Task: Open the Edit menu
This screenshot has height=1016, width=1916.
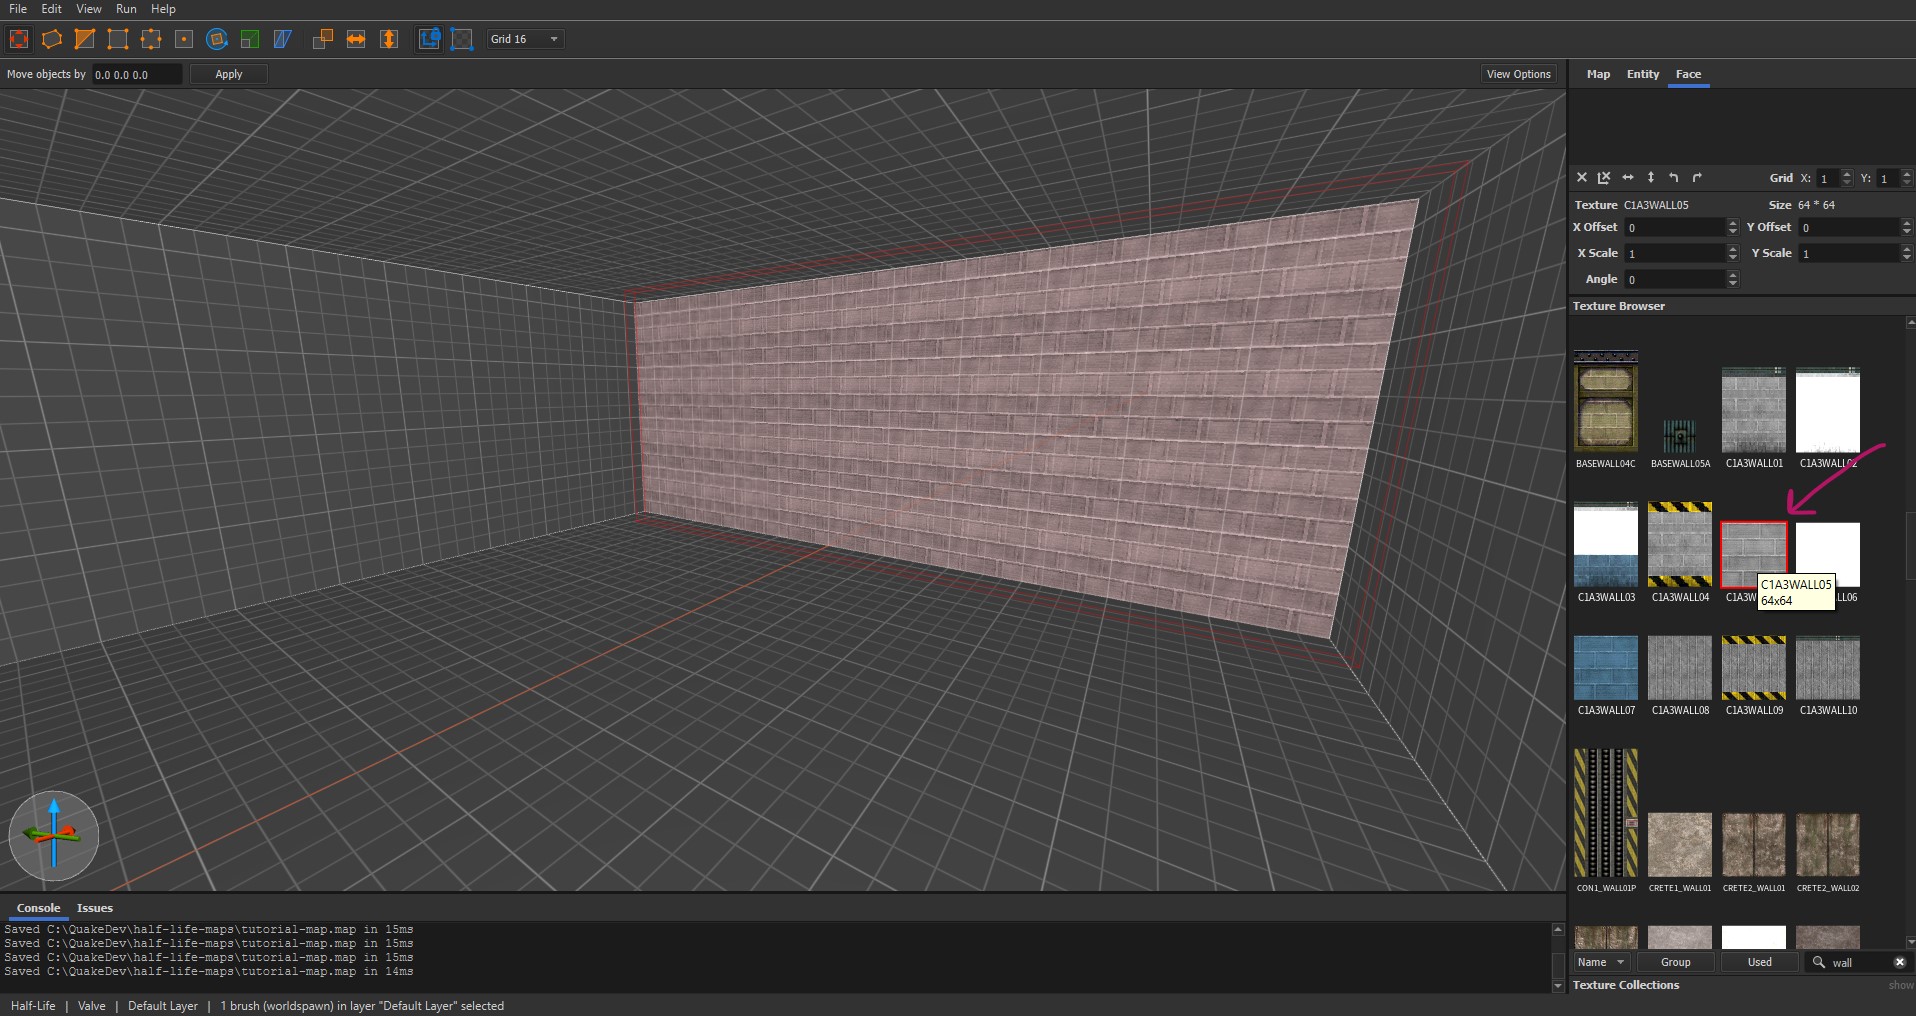Action: pos(52,9)
